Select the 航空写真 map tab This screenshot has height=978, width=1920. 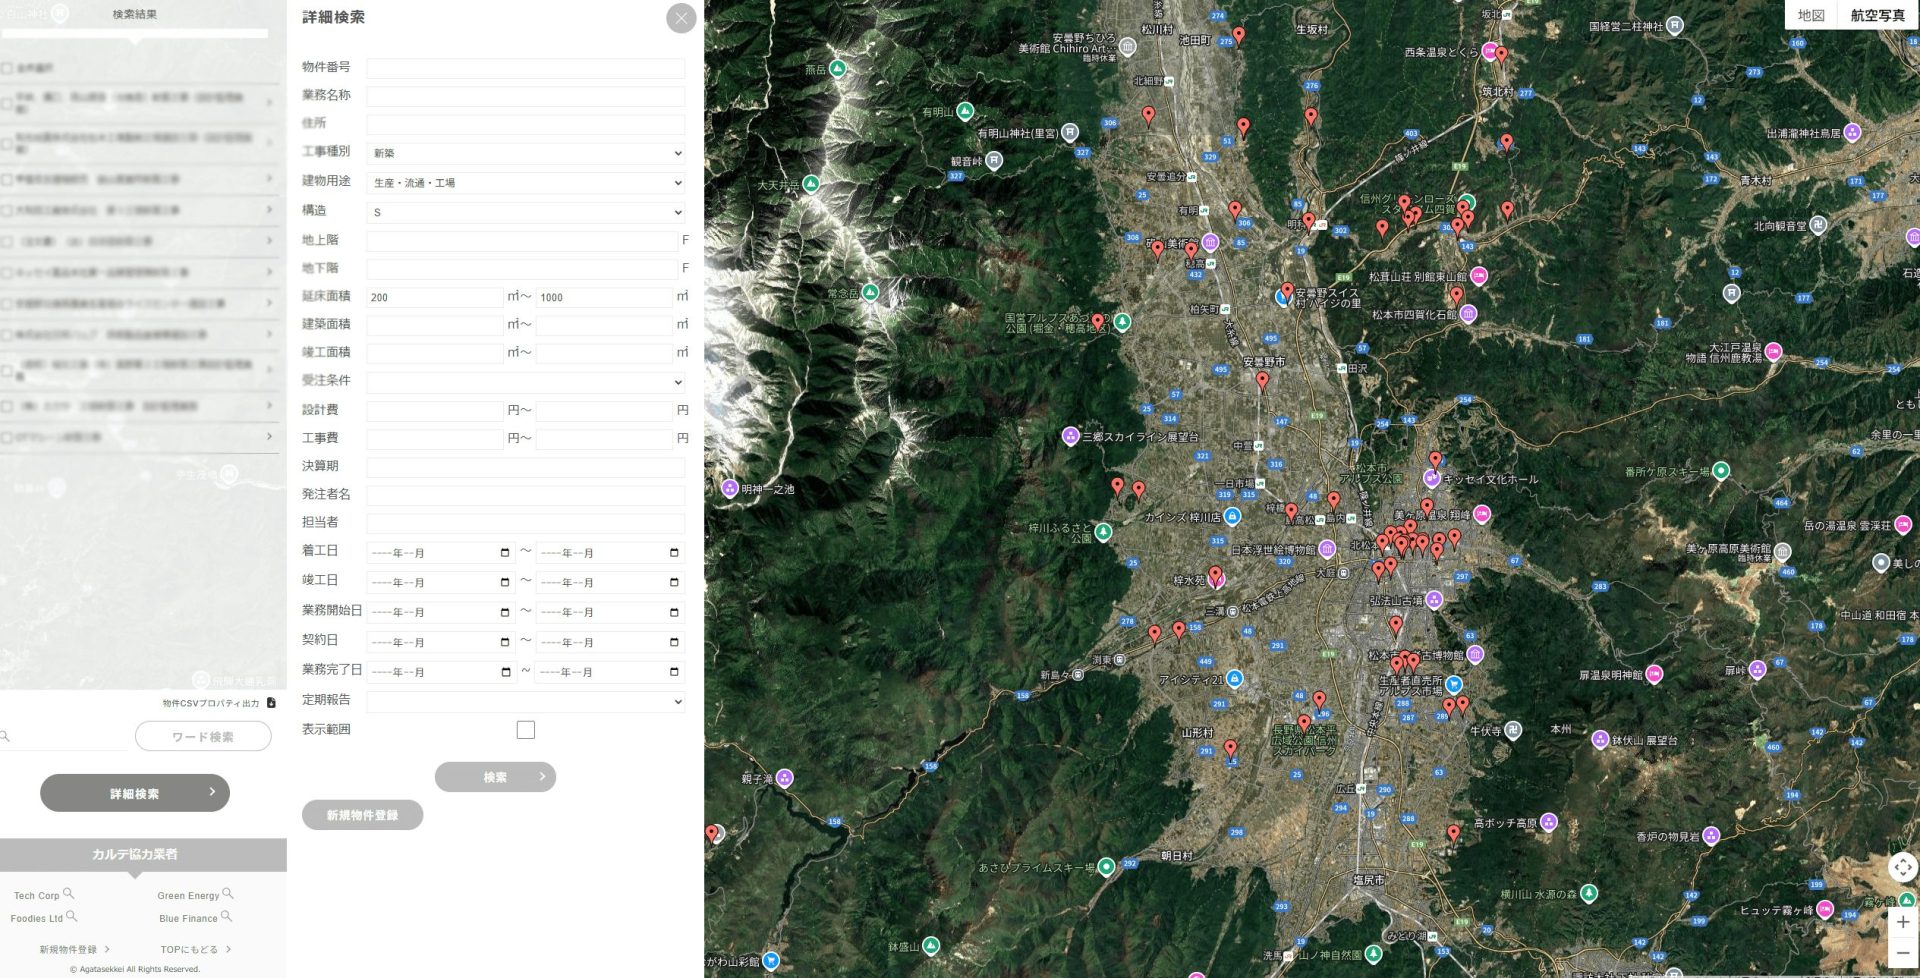[x=1877, y=15]
